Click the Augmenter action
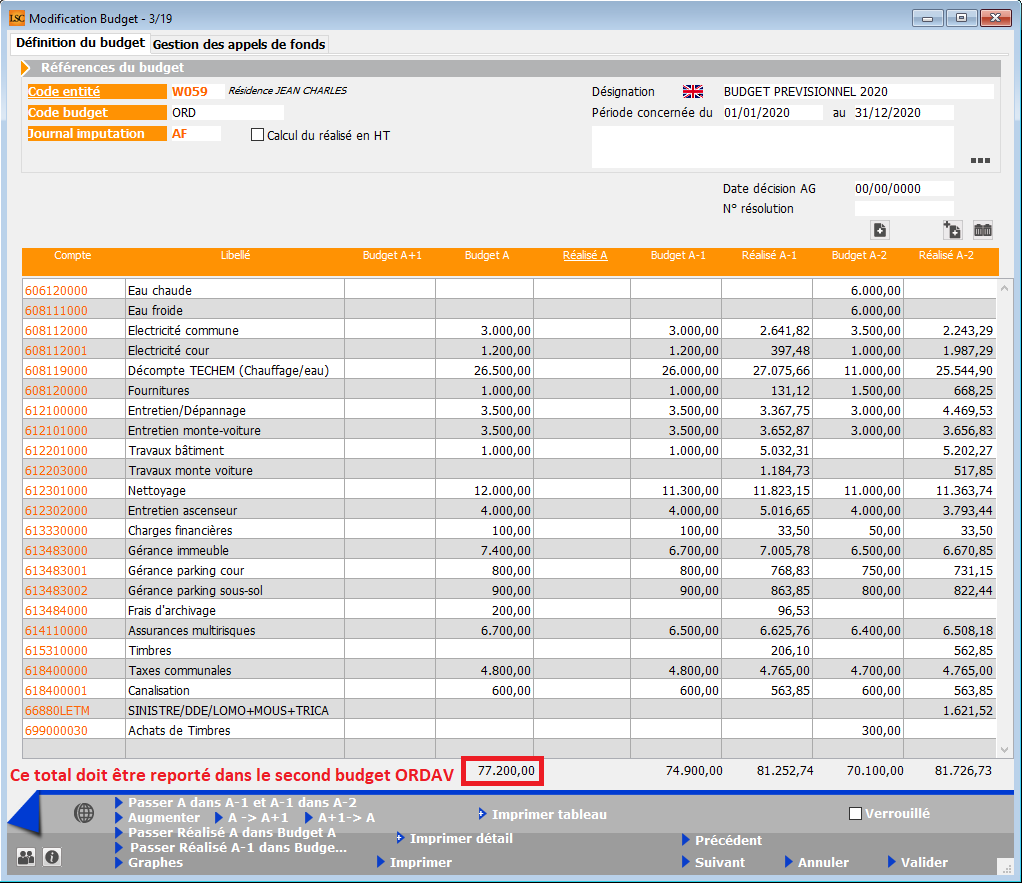This screenshot has height=883, width=1022. click(x=164, y=817)
